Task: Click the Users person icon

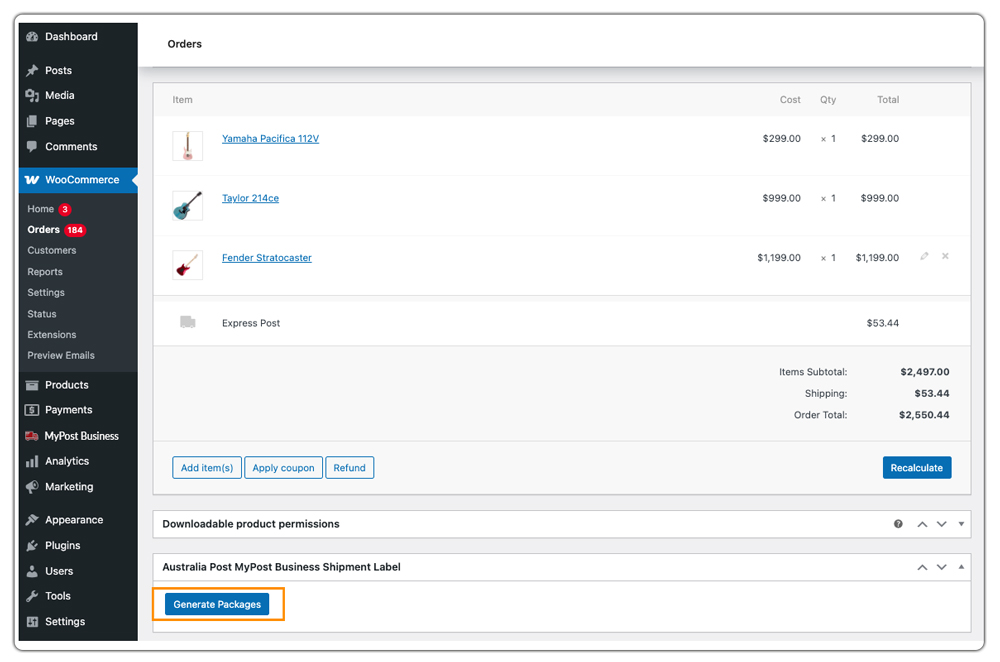Action: pyautogui.click(x=32, y=571)
